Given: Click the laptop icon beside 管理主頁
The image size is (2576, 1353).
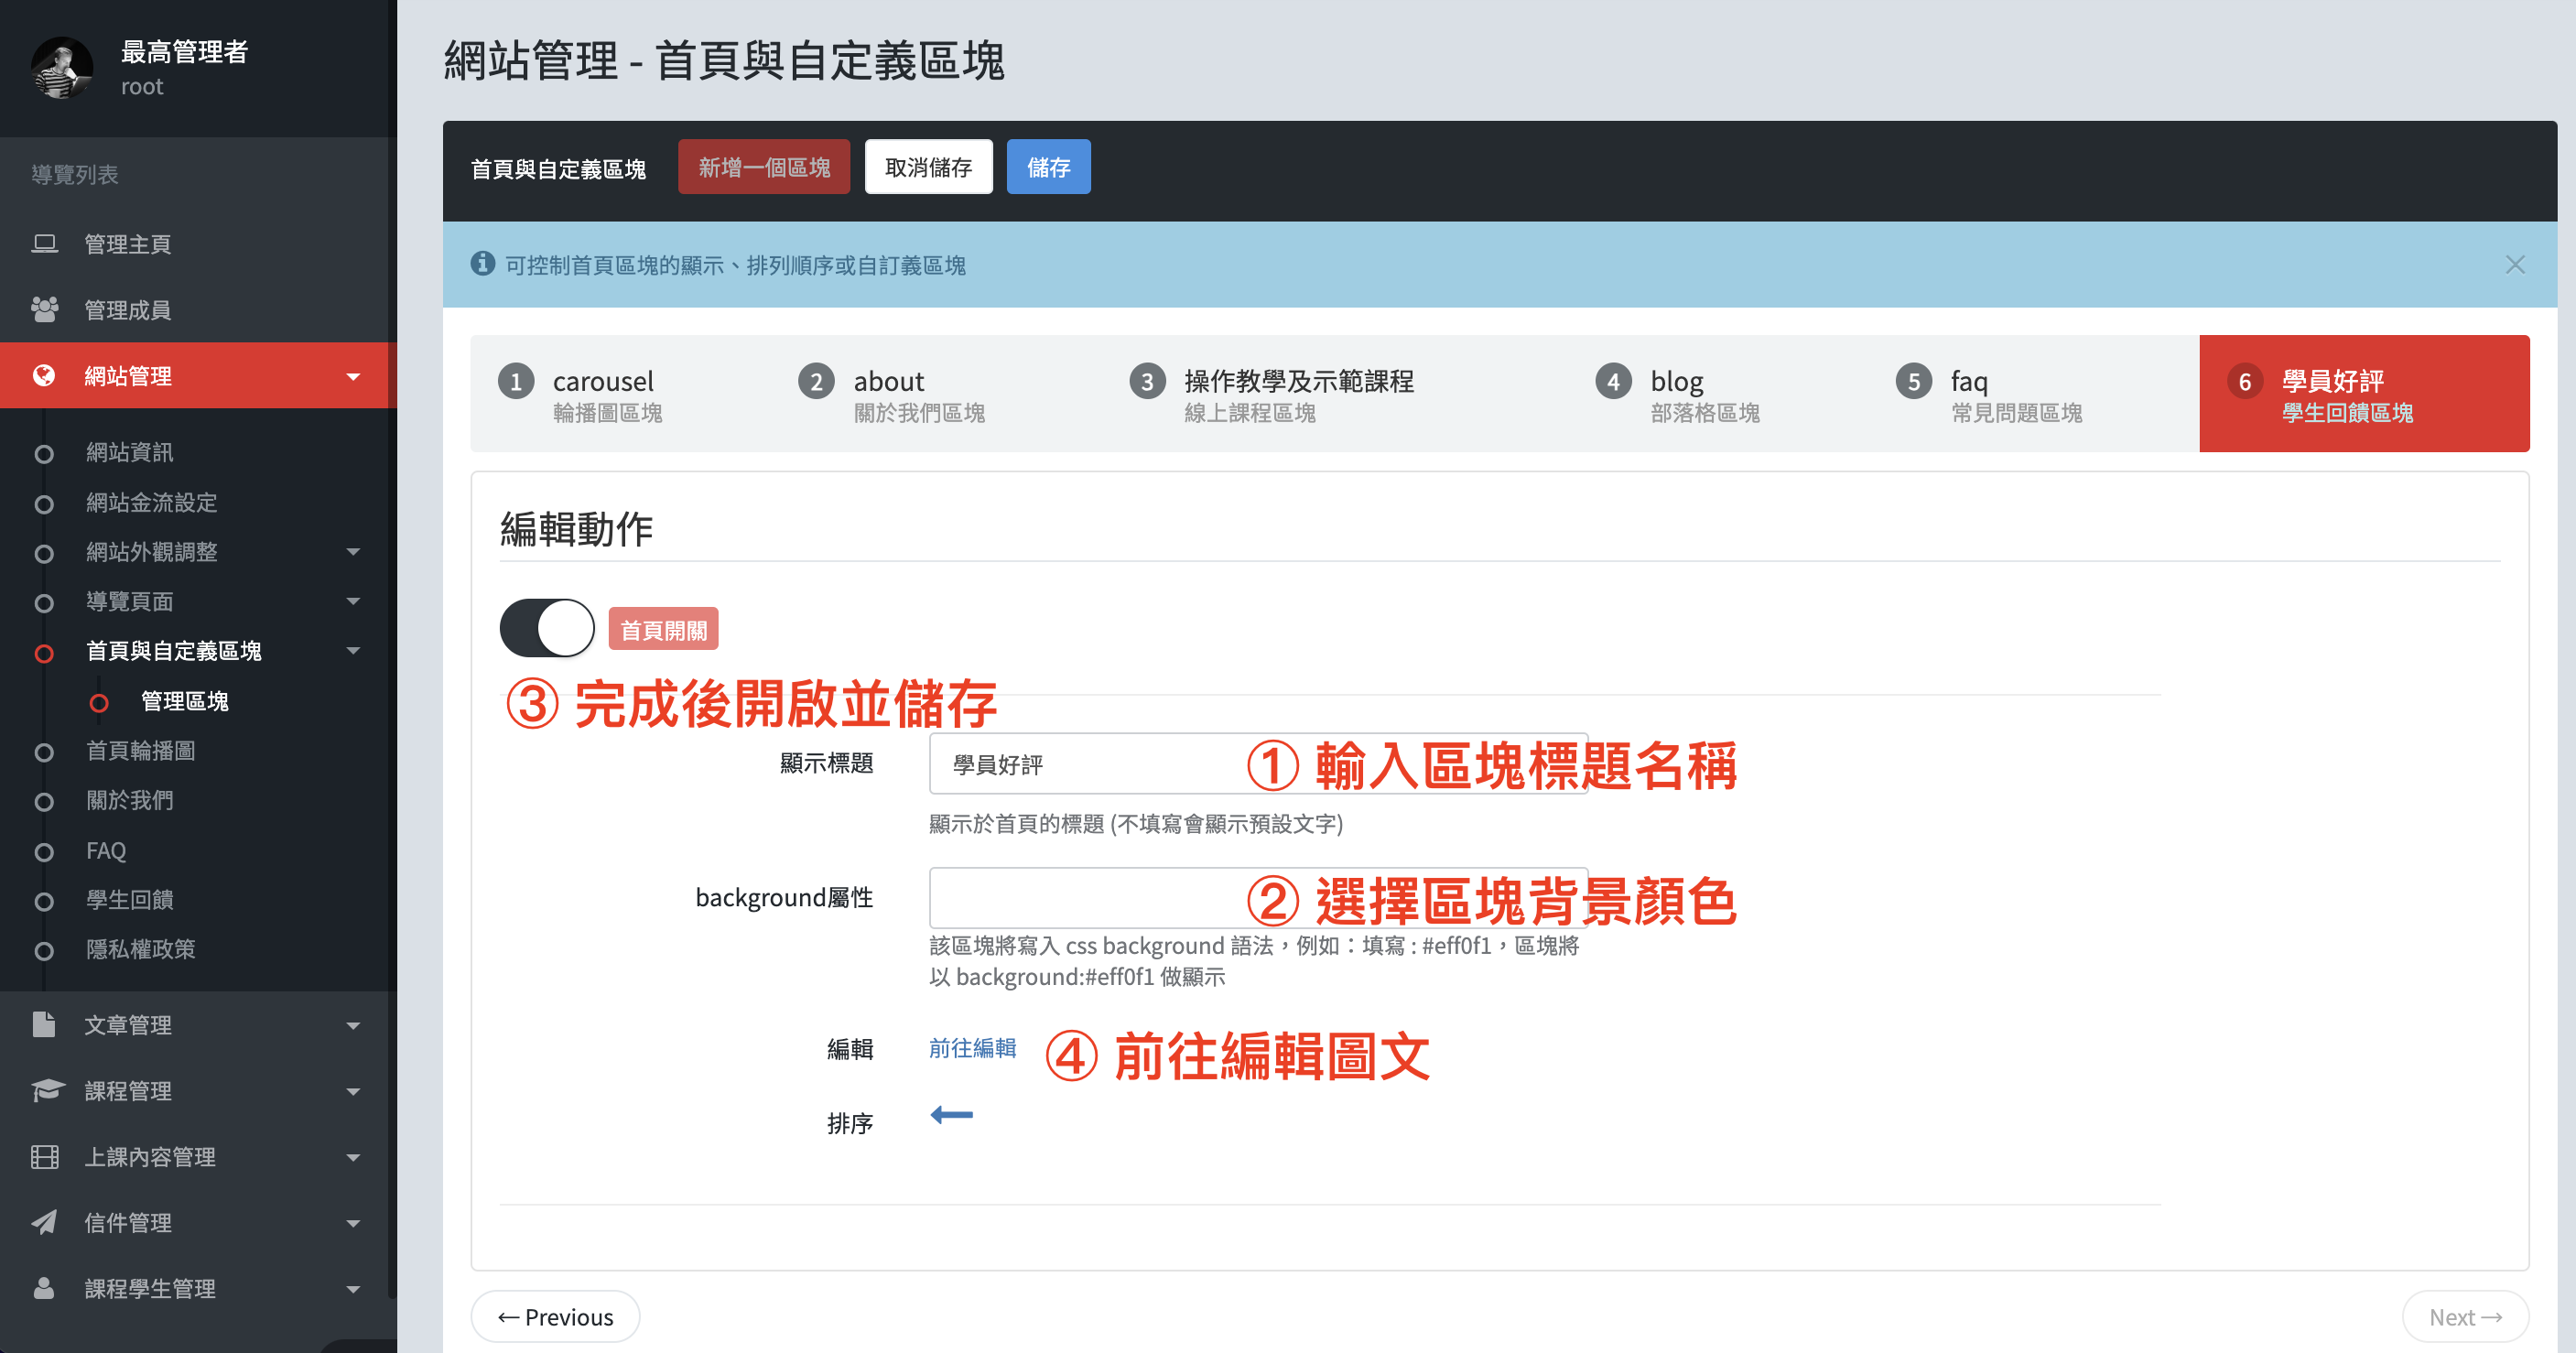Looking at the screenshot, I should pos(44,243).
